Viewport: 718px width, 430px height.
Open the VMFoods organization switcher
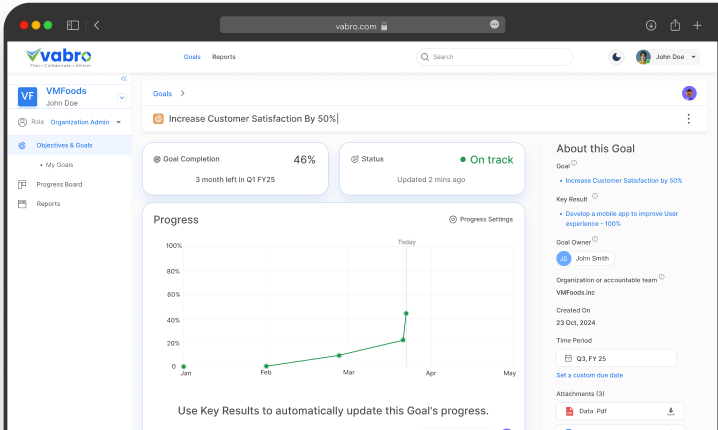[122, 97]
